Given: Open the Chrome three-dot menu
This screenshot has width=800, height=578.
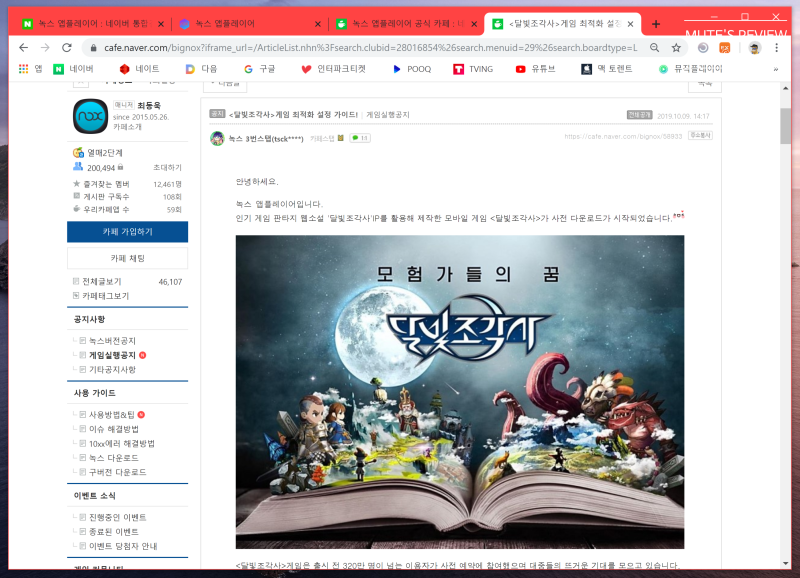Looking at the screenshot, I should [x=777, y=47].
